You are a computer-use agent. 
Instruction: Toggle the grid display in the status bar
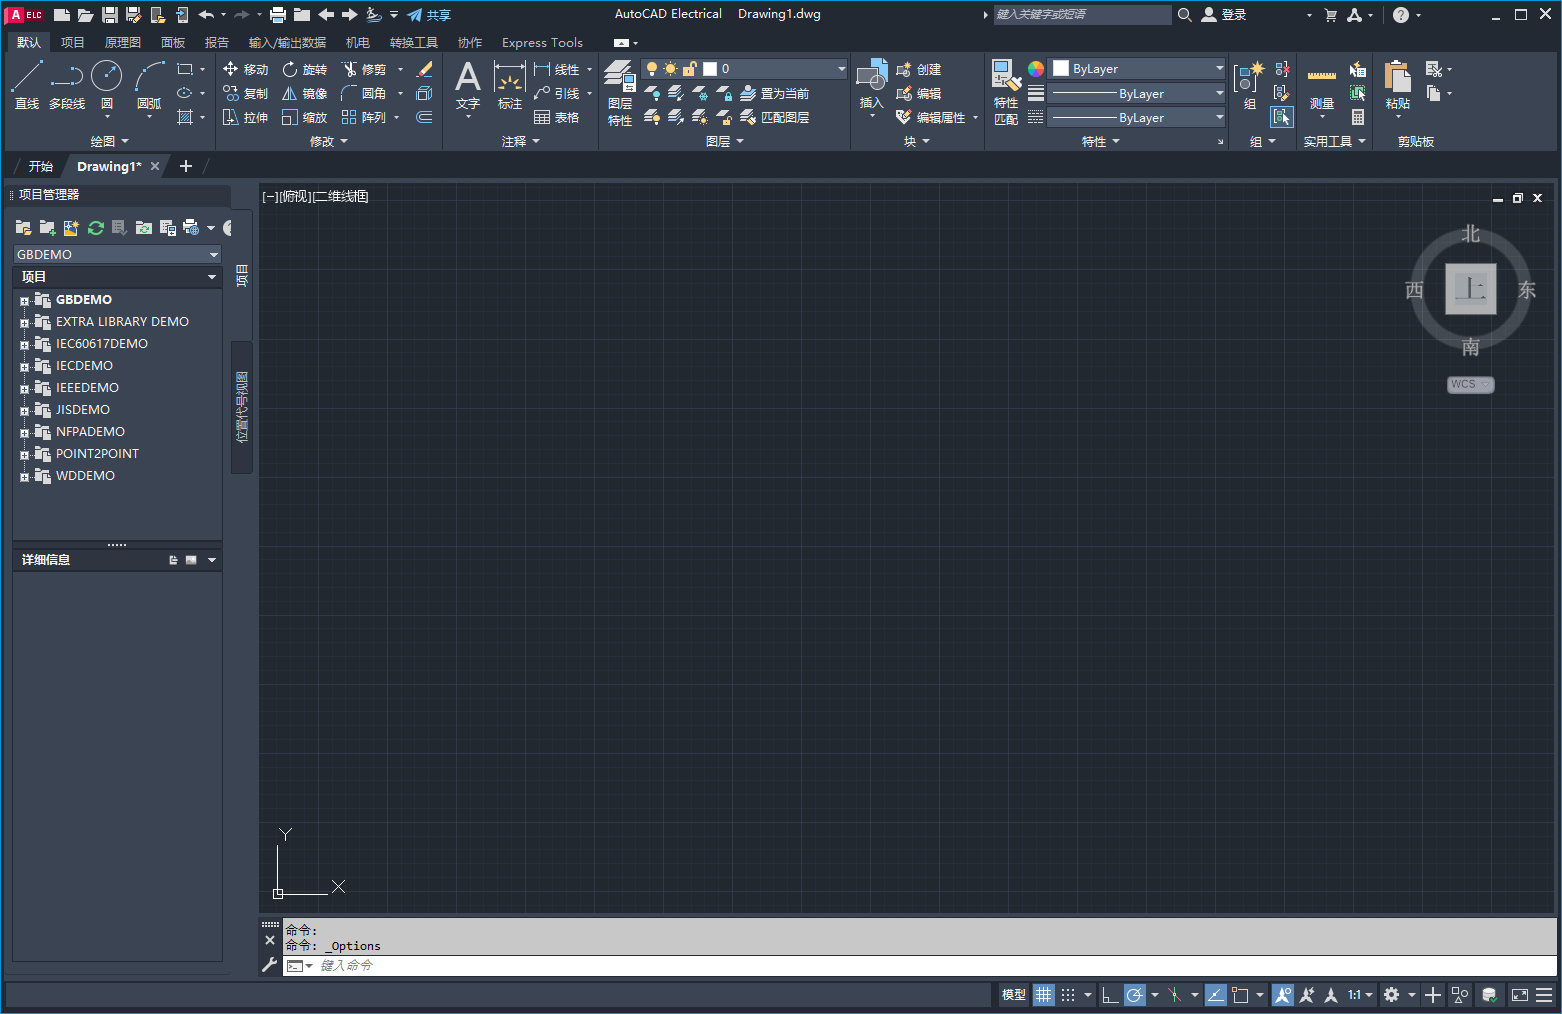(x=1043, y=994)
